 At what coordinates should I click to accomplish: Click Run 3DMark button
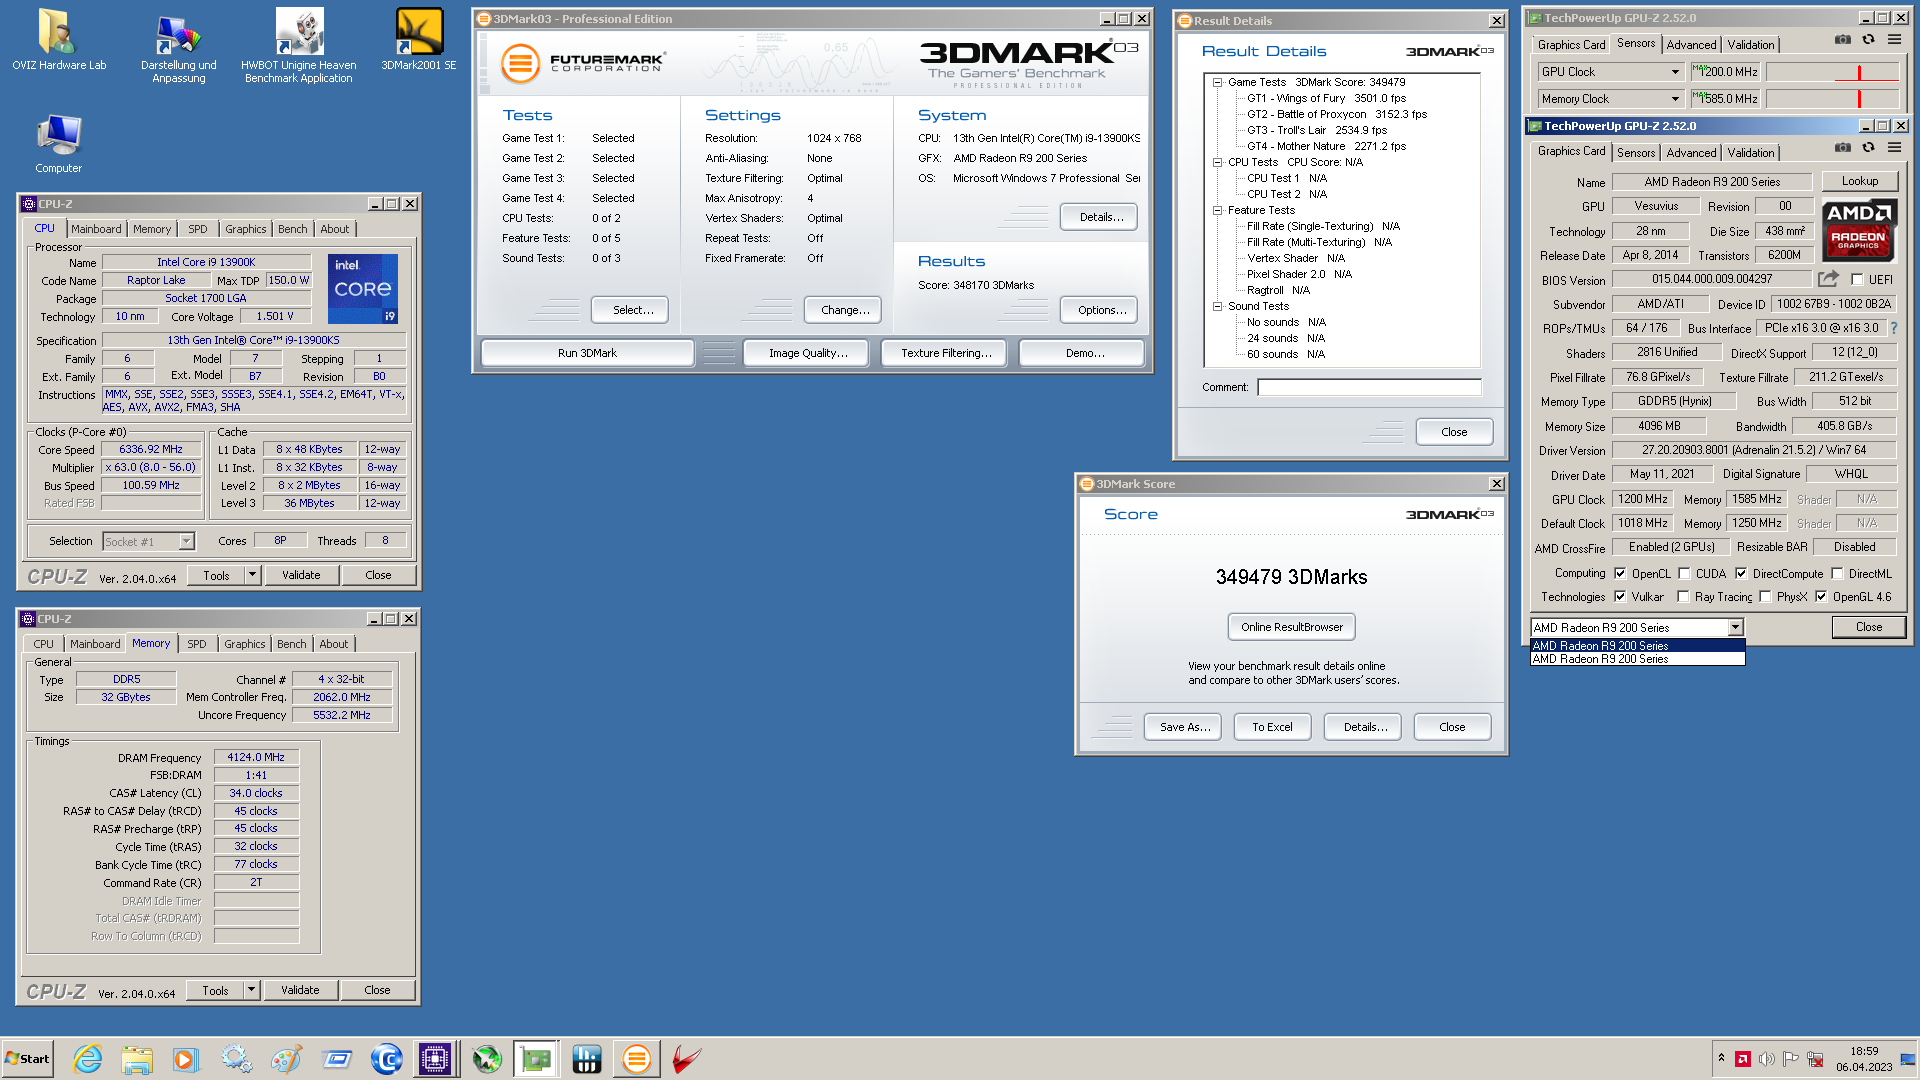point(587,353)
